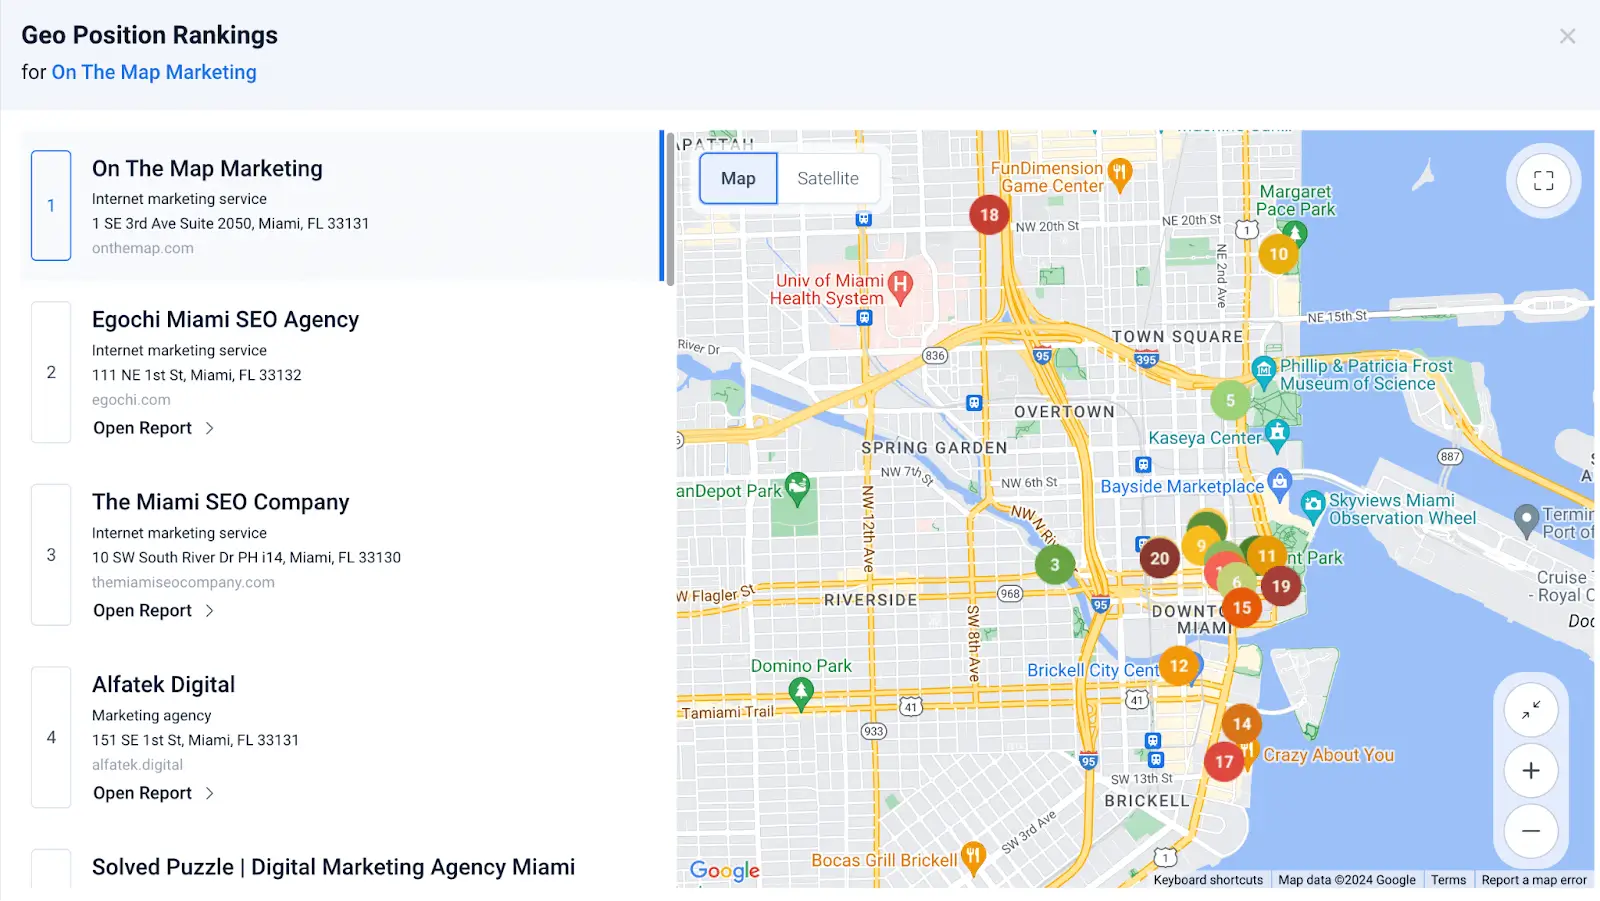Image resolution: width=1600 pixels, height=901 pixels.
Task: Select map marker number 12
Action: point(1179,665)
